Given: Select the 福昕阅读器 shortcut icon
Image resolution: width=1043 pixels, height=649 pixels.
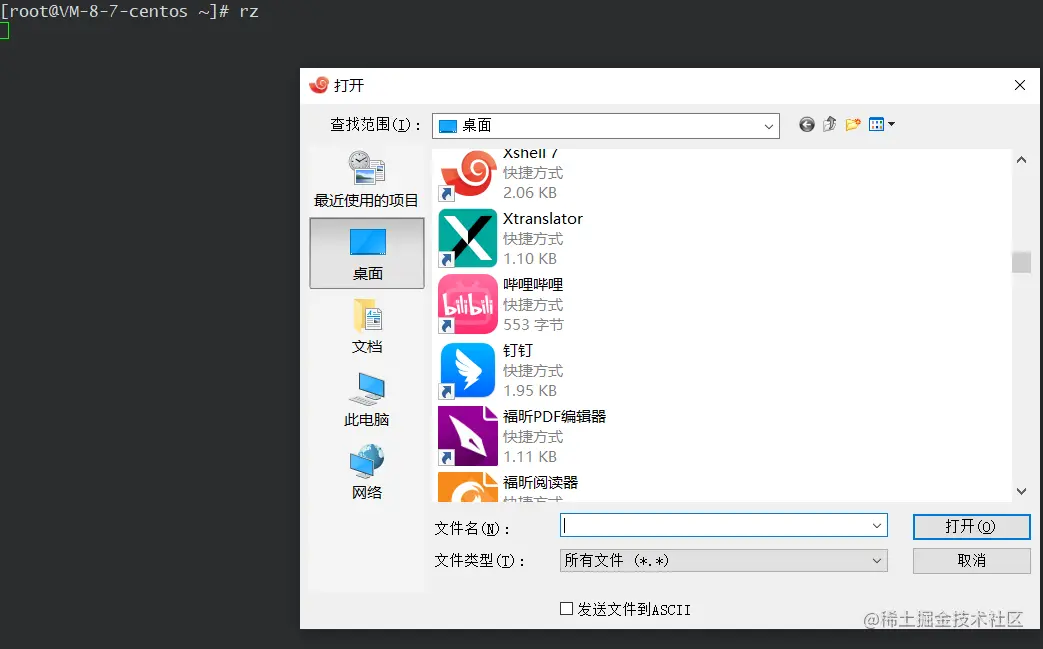Looking at the screenshot, I should coord(468,487).
